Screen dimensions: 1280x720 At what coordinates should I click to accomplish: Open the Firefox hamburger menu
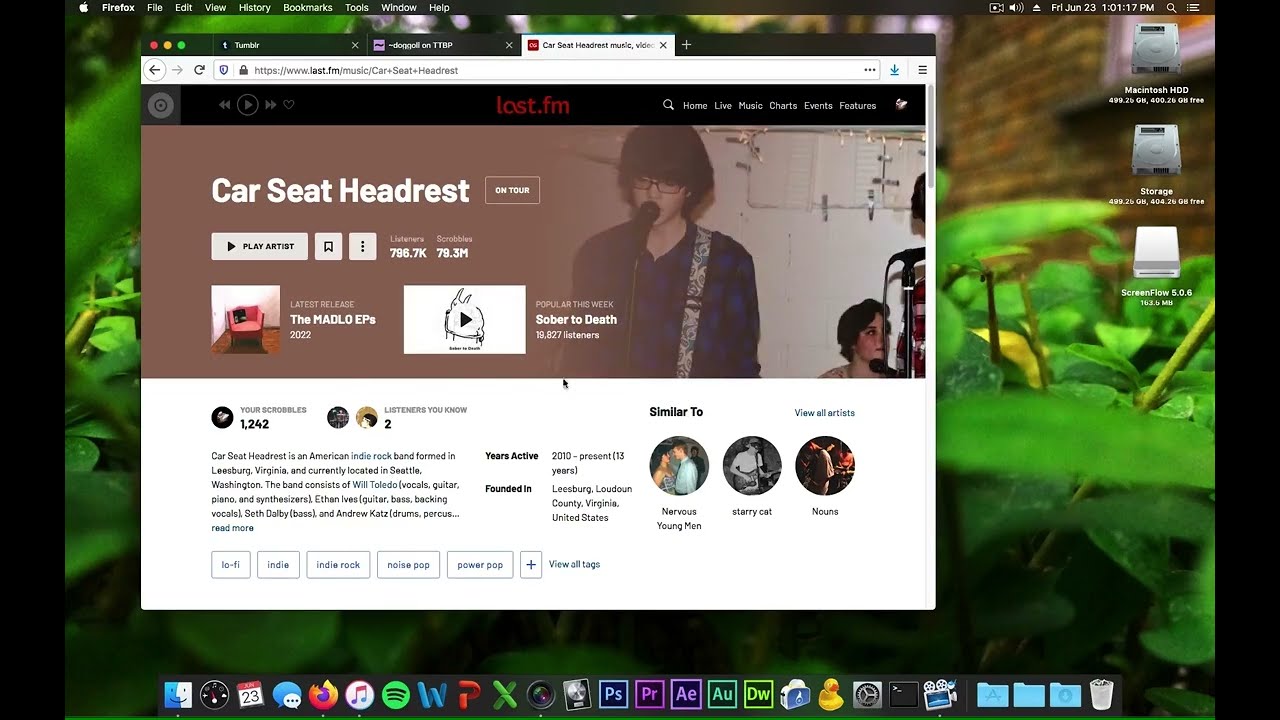(x=922, y=70)
